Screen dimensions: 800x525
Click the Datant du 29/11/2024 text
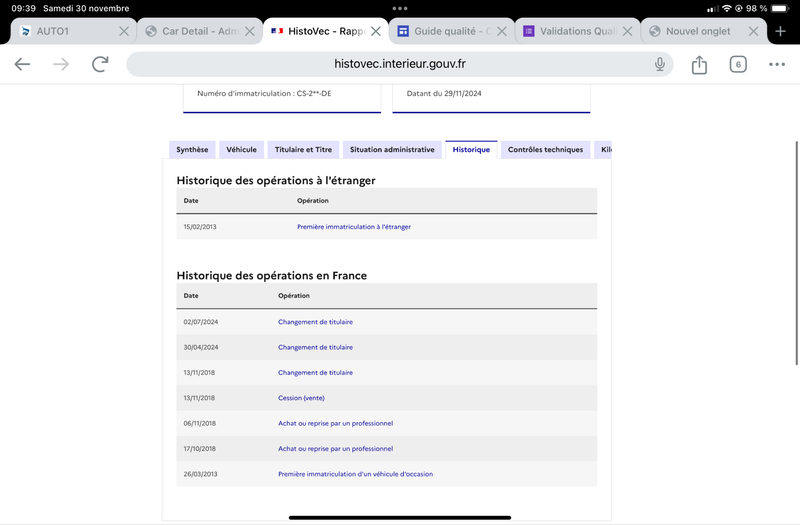tap(444, 93)
